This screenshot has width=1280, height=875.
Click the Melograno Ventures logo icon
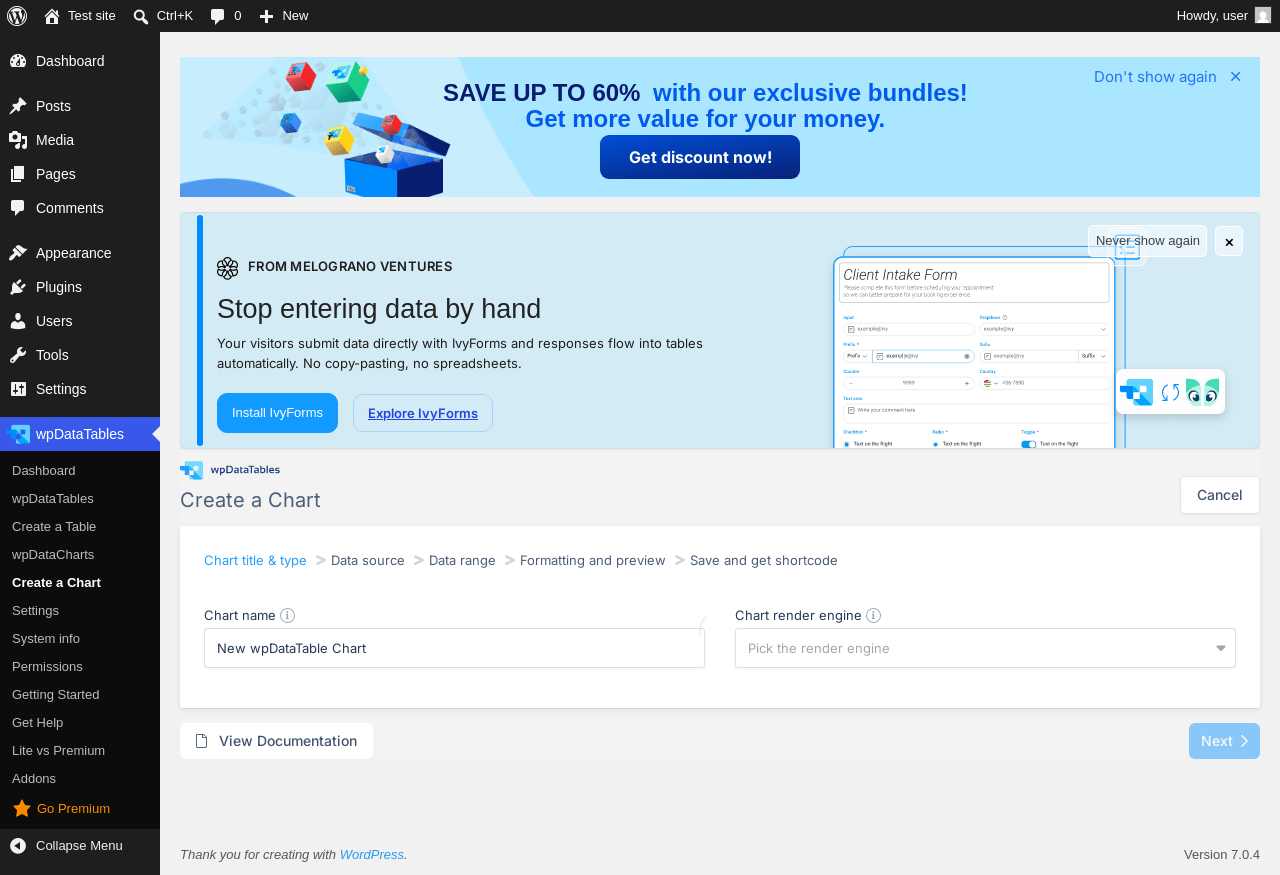228,267
